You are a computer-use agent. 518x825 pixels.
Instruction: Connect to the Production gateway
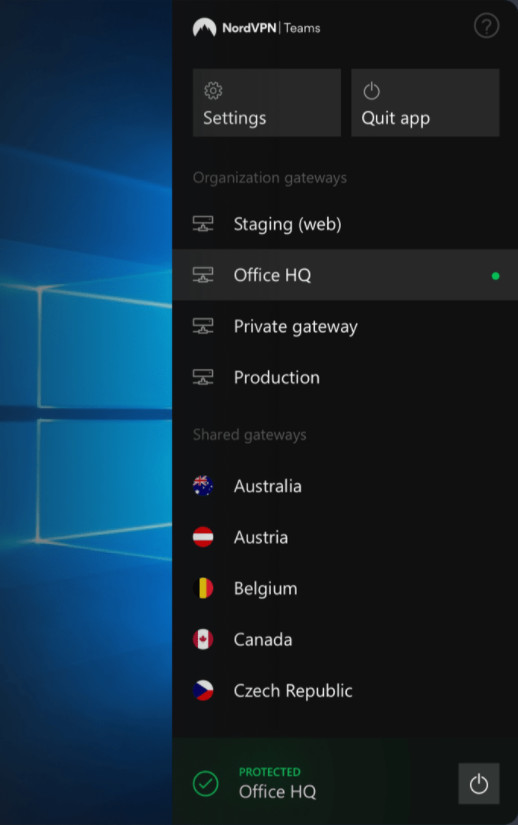[345, 377]
